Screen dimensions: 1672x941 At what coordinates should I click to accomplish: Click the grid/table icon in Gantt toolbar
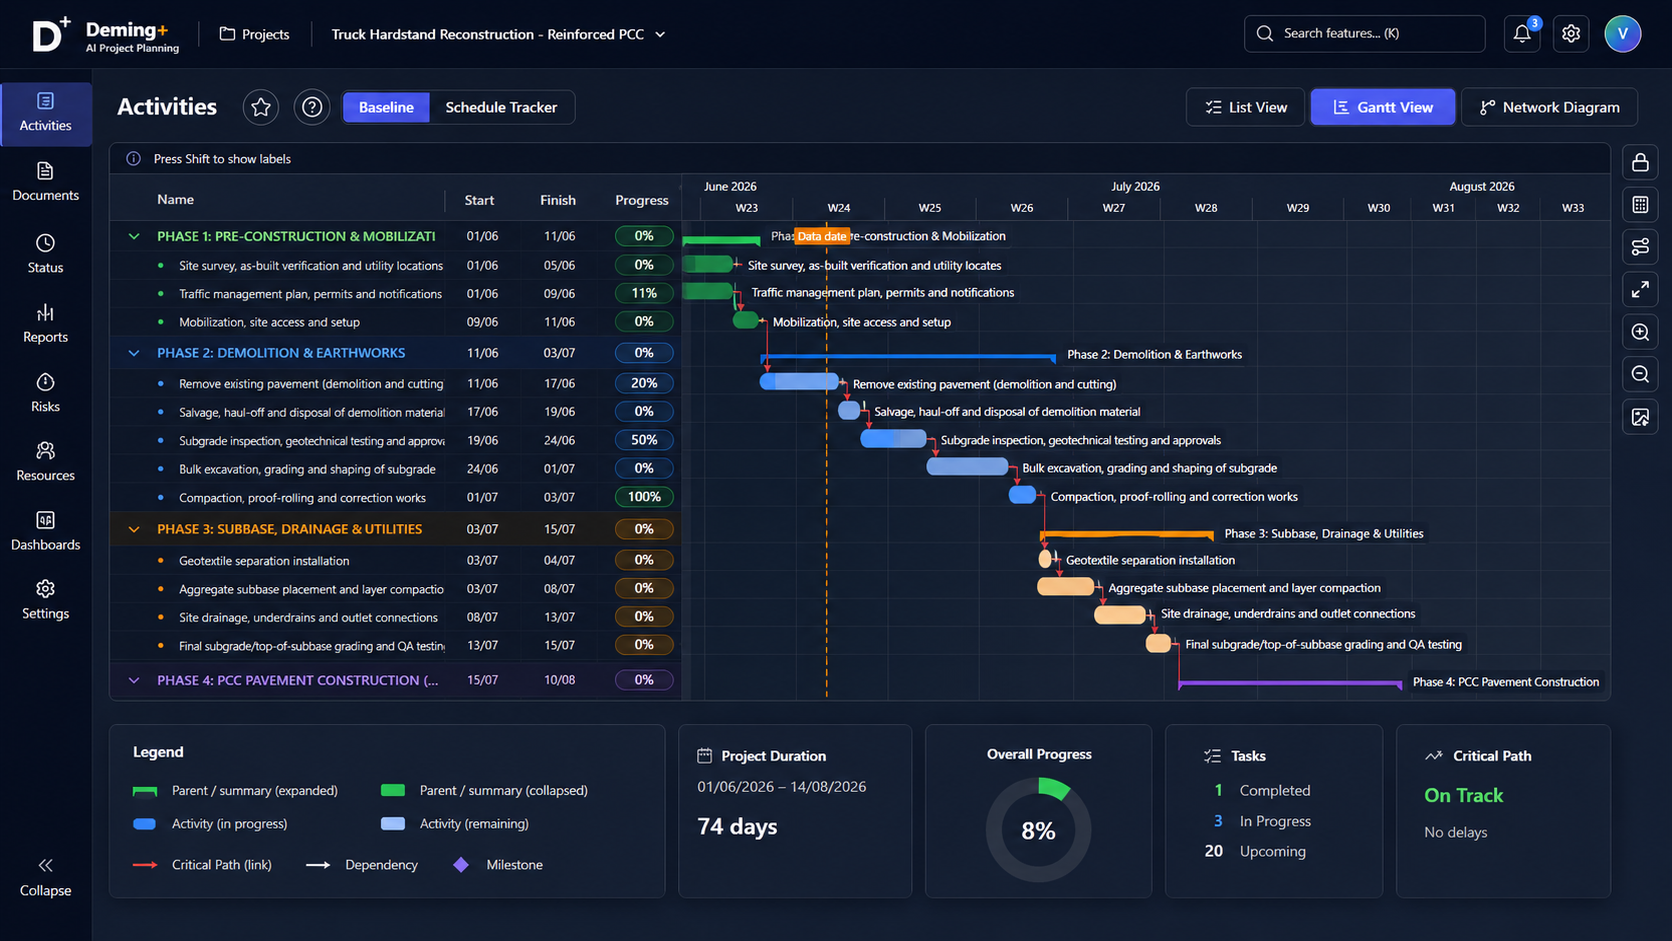pyautogui.click(x=1640, y=205)
